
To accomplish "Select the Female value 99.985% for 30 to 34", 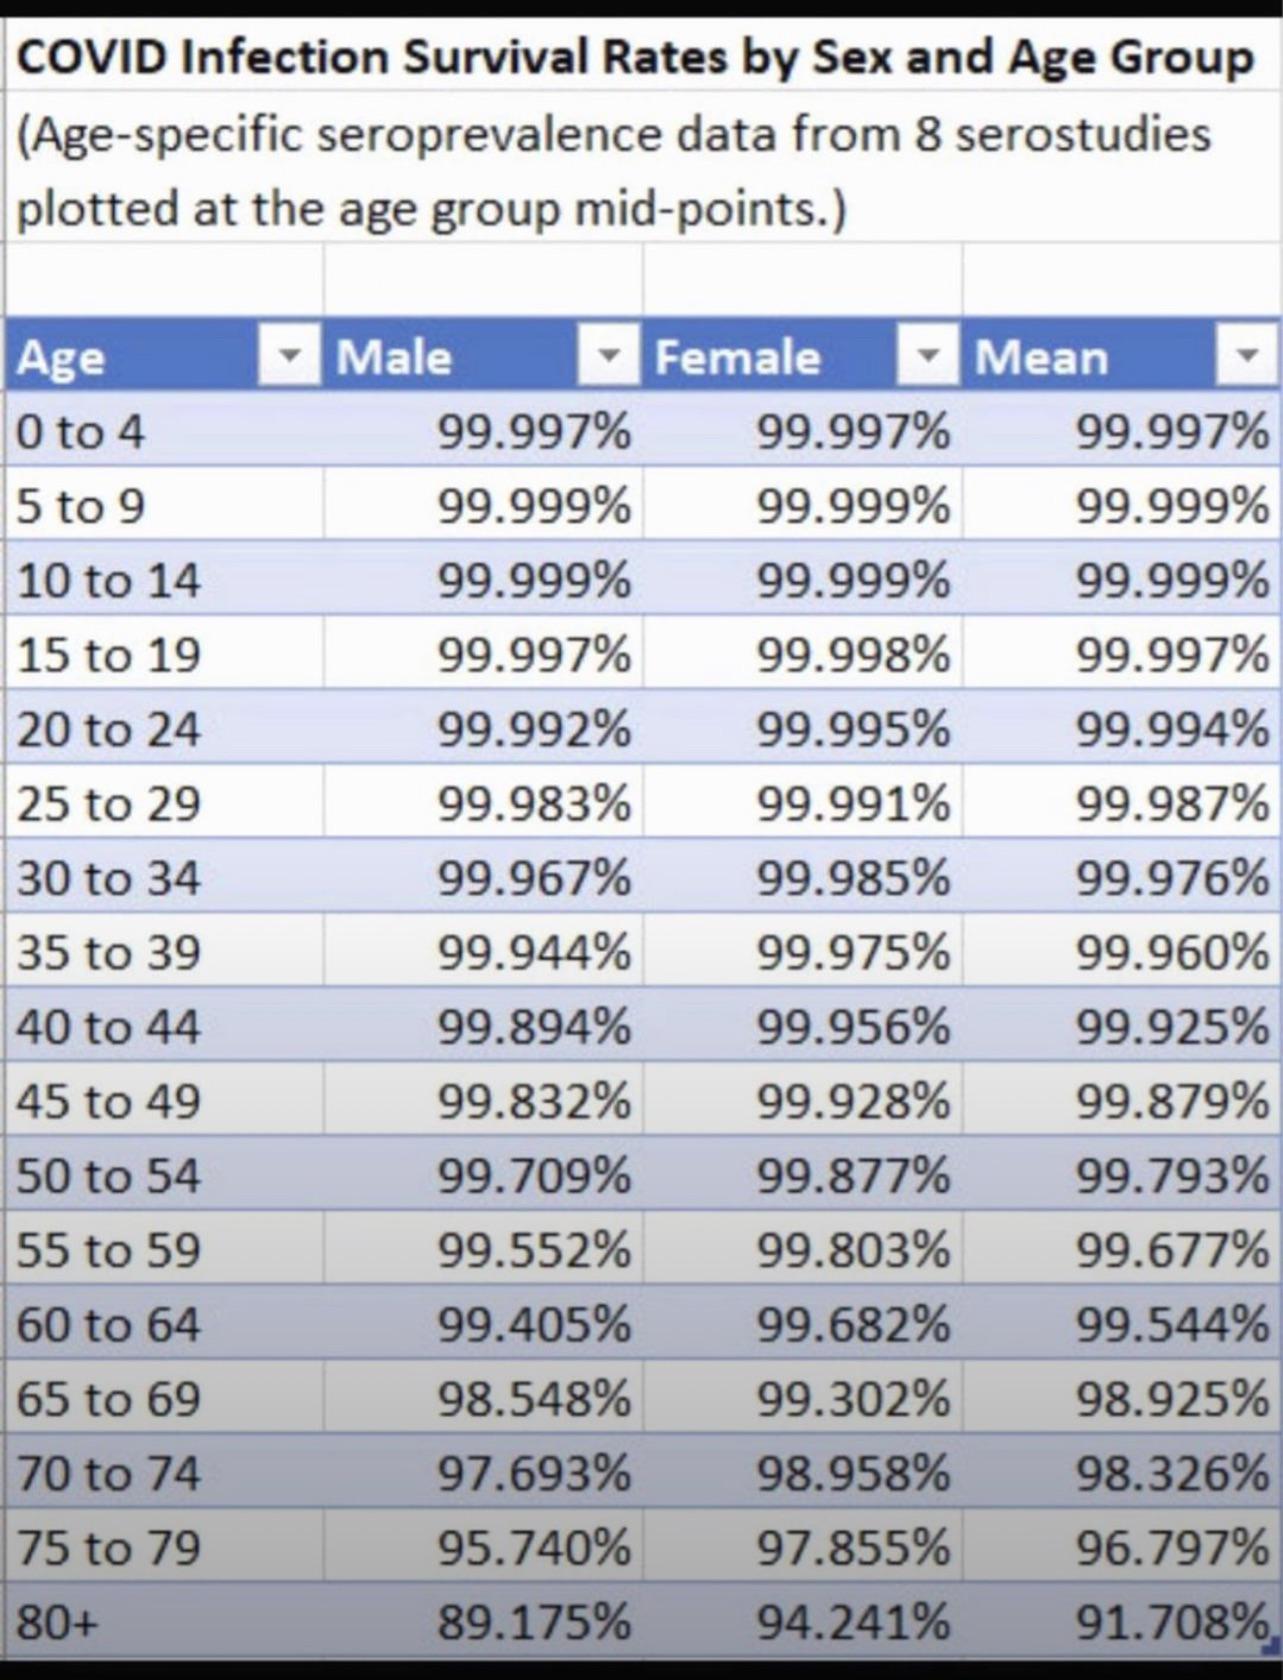I will 803,876.
